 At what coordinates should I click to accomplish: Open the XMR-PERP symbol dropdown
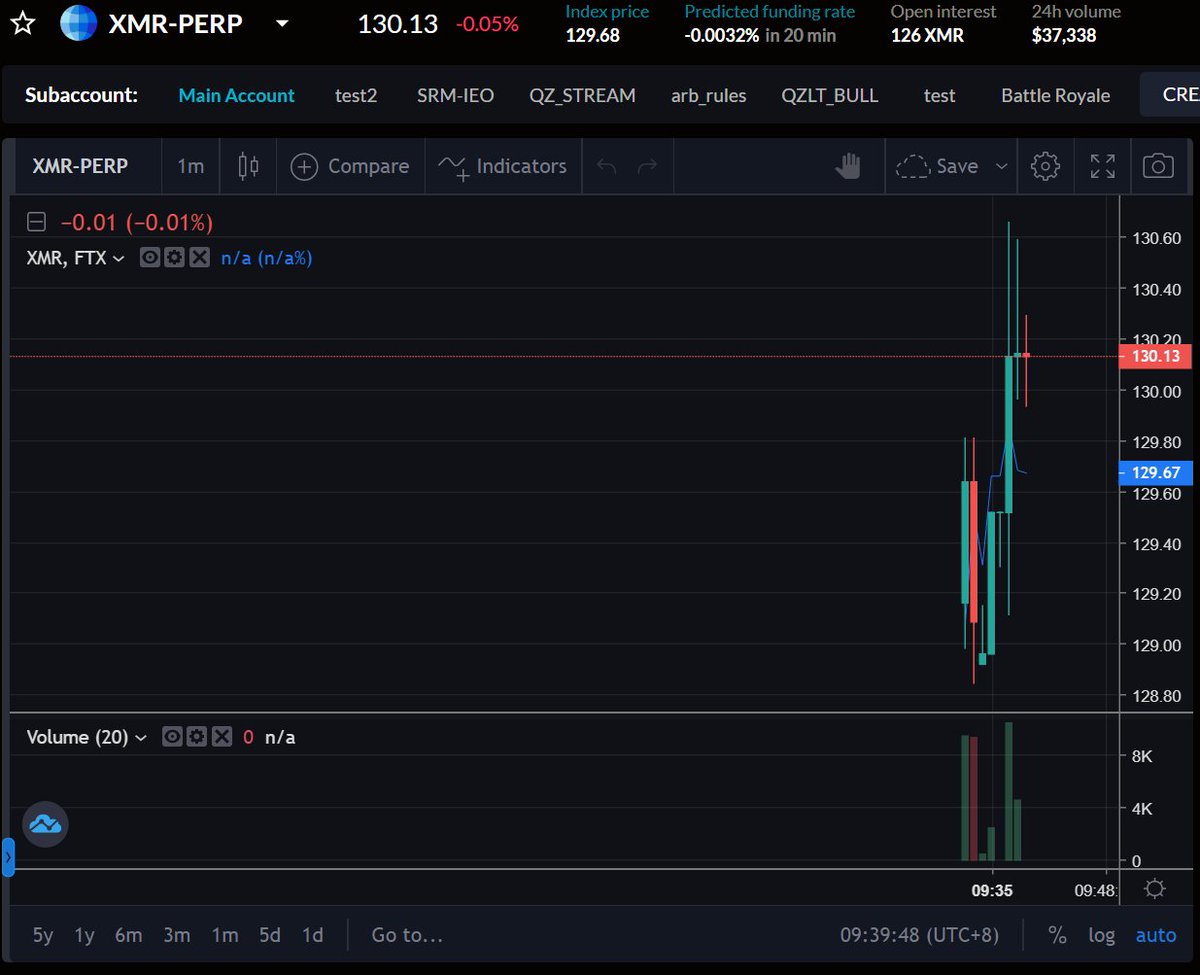tap(281, 22)
